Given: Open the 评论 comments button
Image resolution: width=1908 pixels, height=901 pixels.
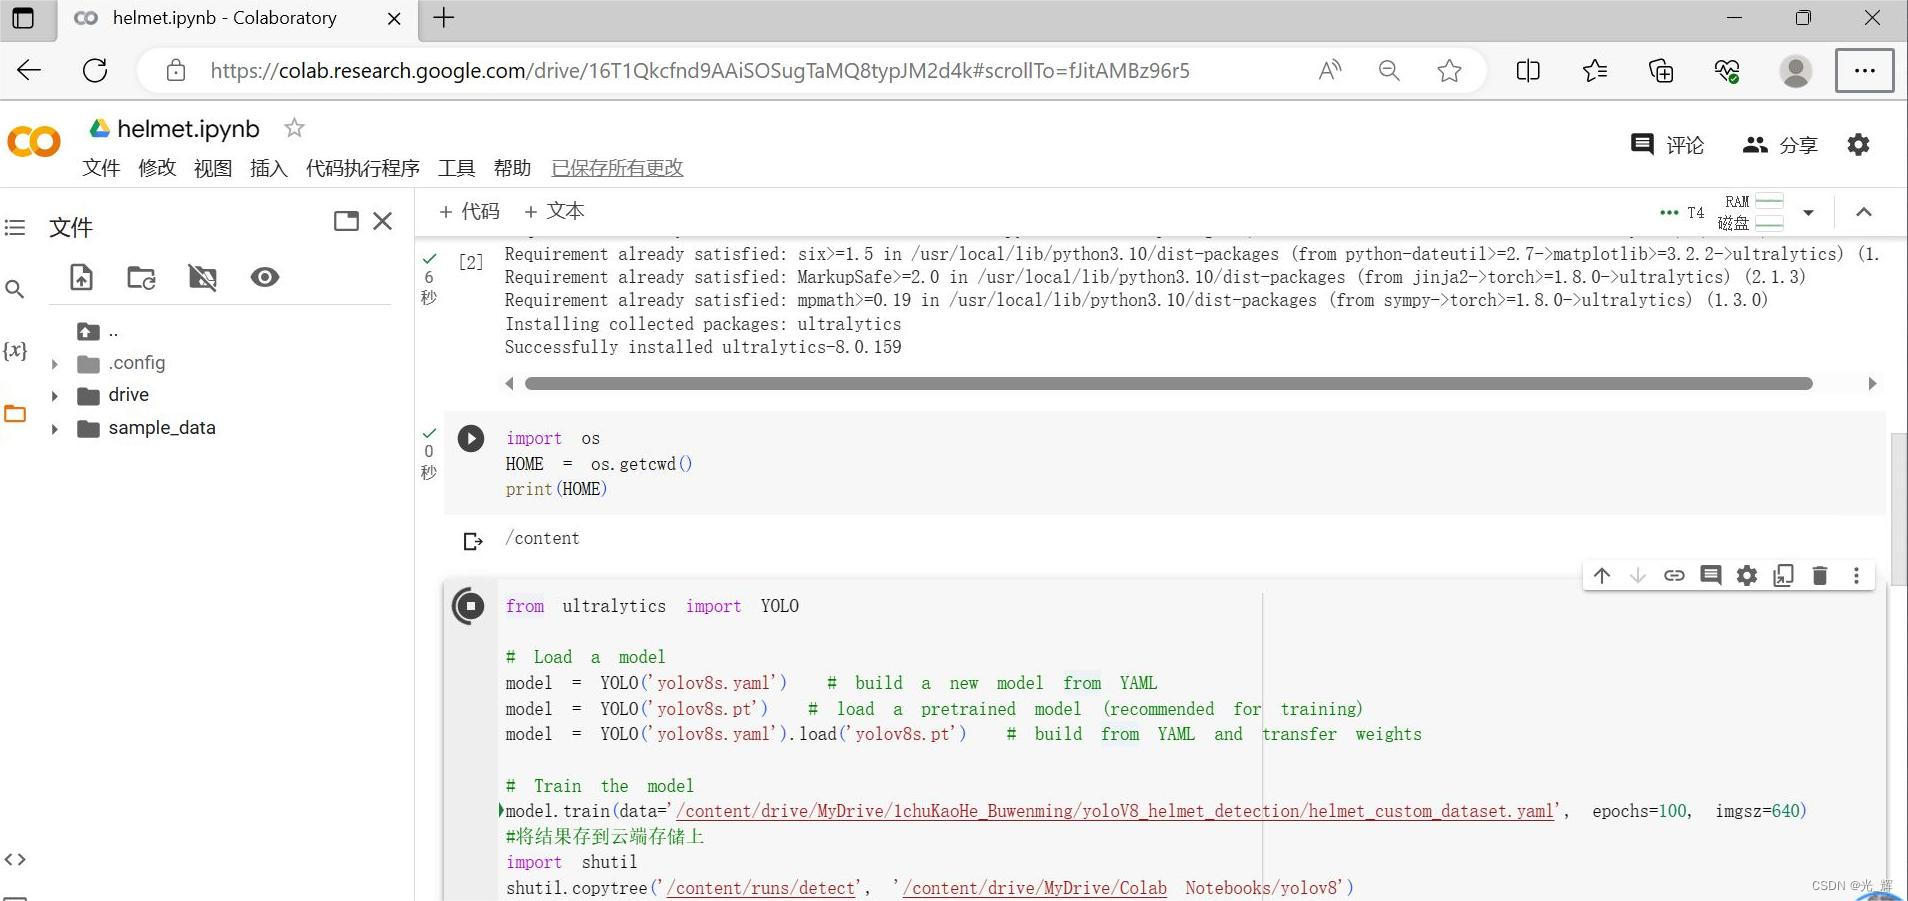Looking at the screenshot, I should 1667,145.
